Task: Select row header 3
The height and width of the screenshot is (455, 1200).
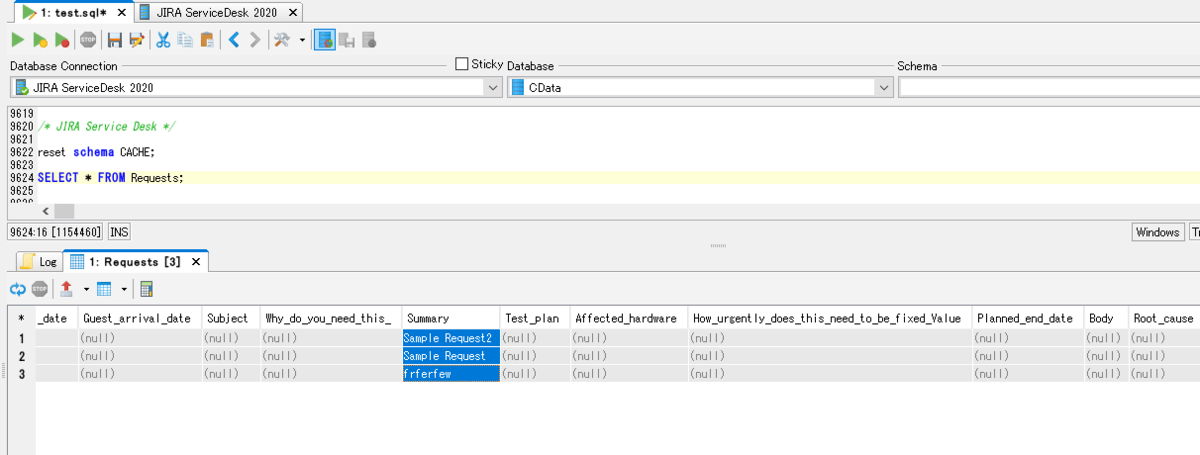Action: (21, 372)
